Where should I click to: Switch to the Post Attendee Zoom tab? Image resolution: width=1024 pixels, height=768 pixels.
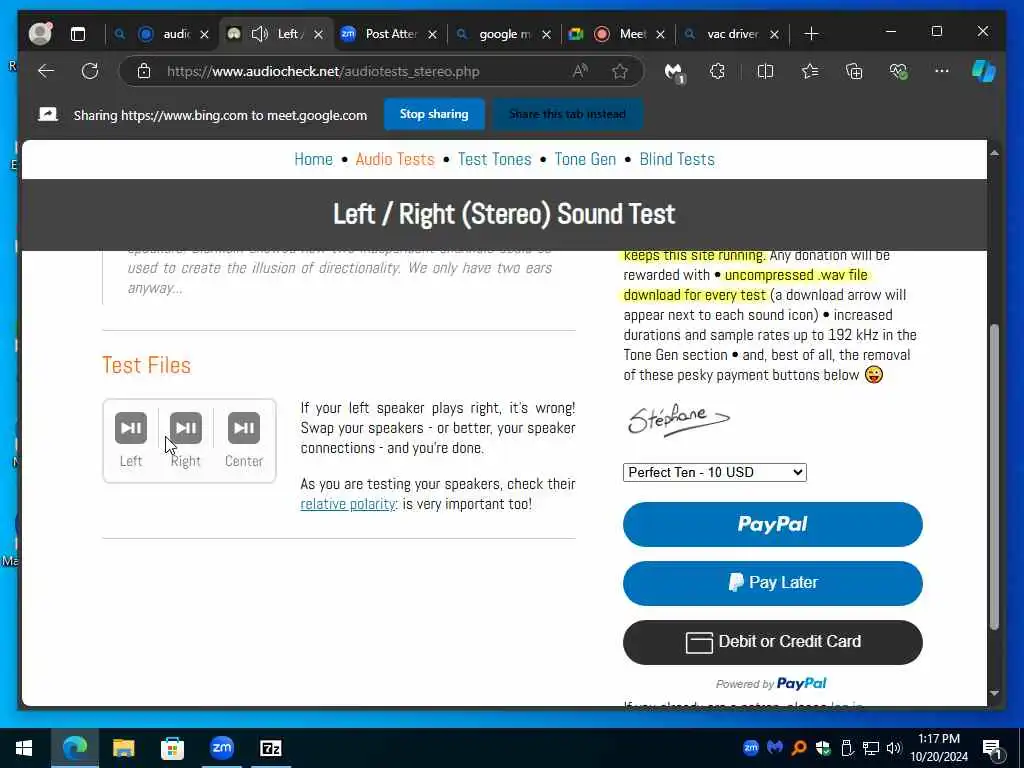[x=390, y=34]
